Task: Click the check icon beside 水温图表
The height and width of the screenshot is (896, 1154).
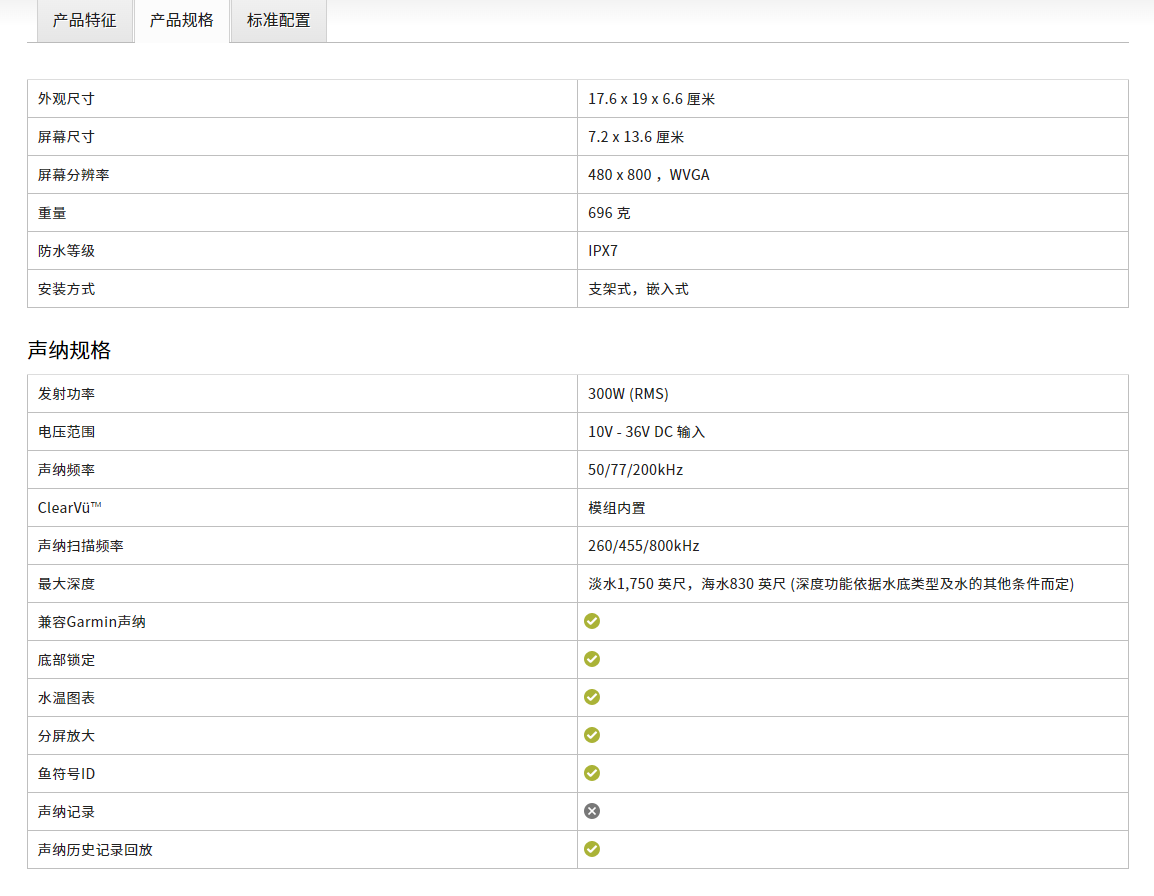Action: coord(592,697)
